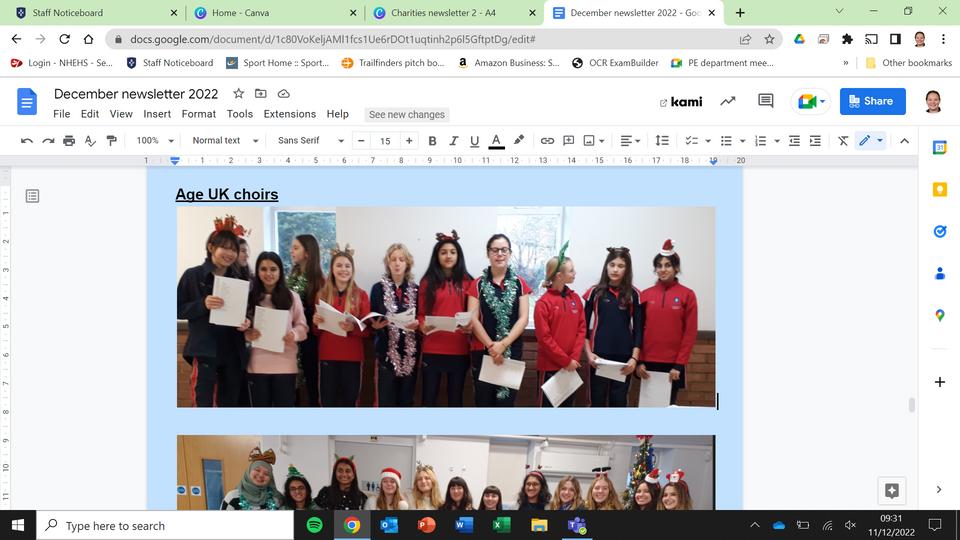Open the Tasks side panel
Image resolution: width=960 pixels, height=540 pixels.
tap(940, 231)
